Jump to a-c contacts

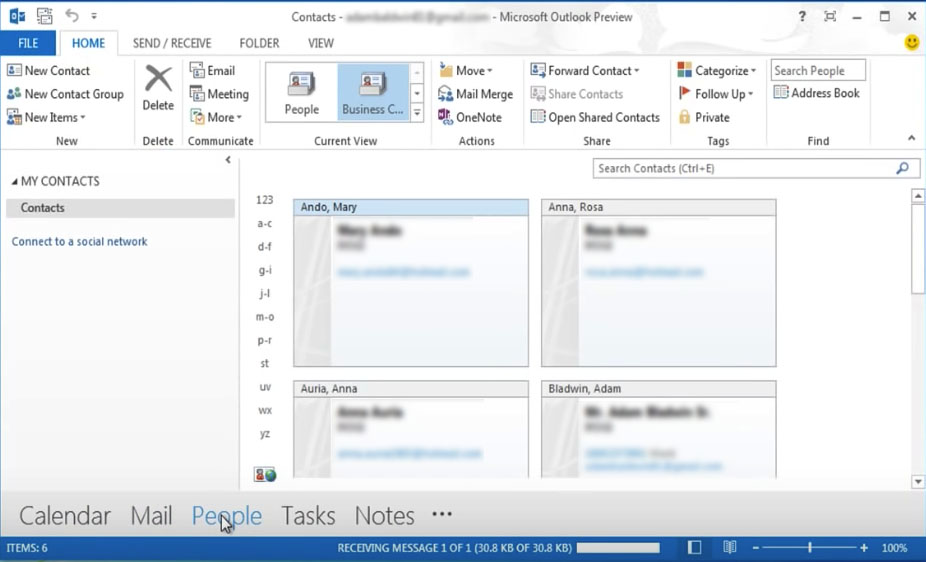coord(265,223)
